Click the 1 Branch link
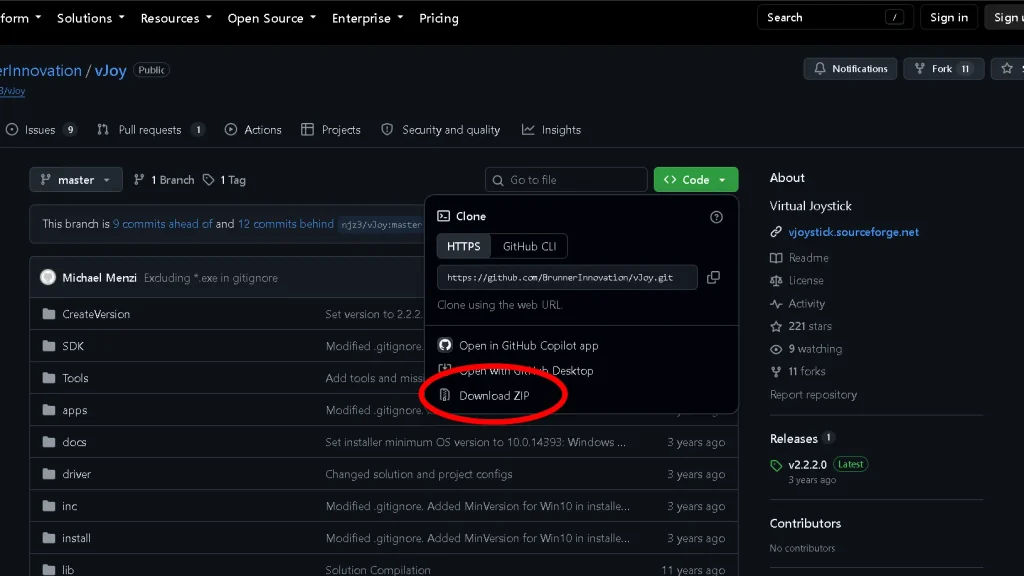Image resolution: width=1024 pixels, height=576 pixels. coord(164,180)
